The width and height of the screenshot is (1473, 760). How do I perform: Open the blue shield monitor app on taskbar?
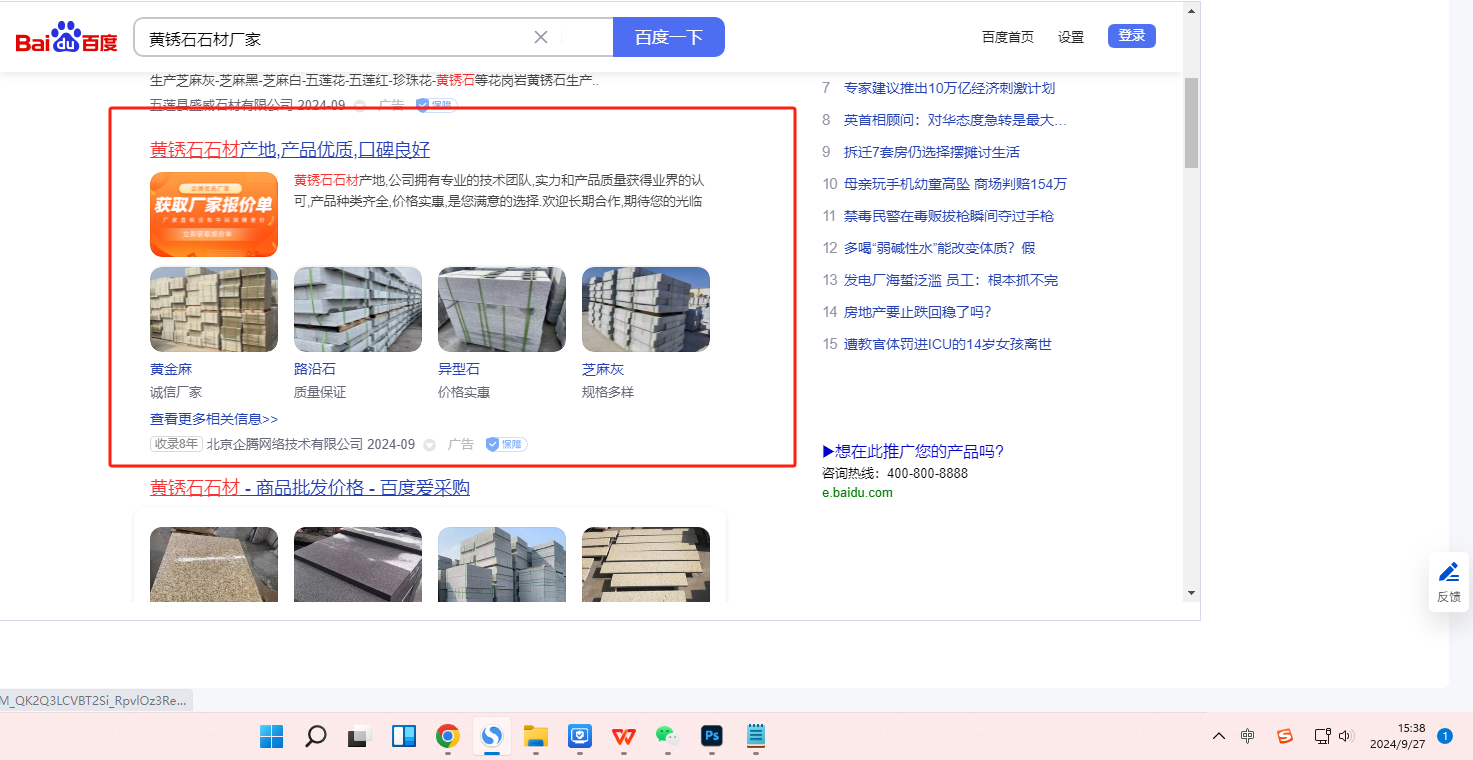580,737
